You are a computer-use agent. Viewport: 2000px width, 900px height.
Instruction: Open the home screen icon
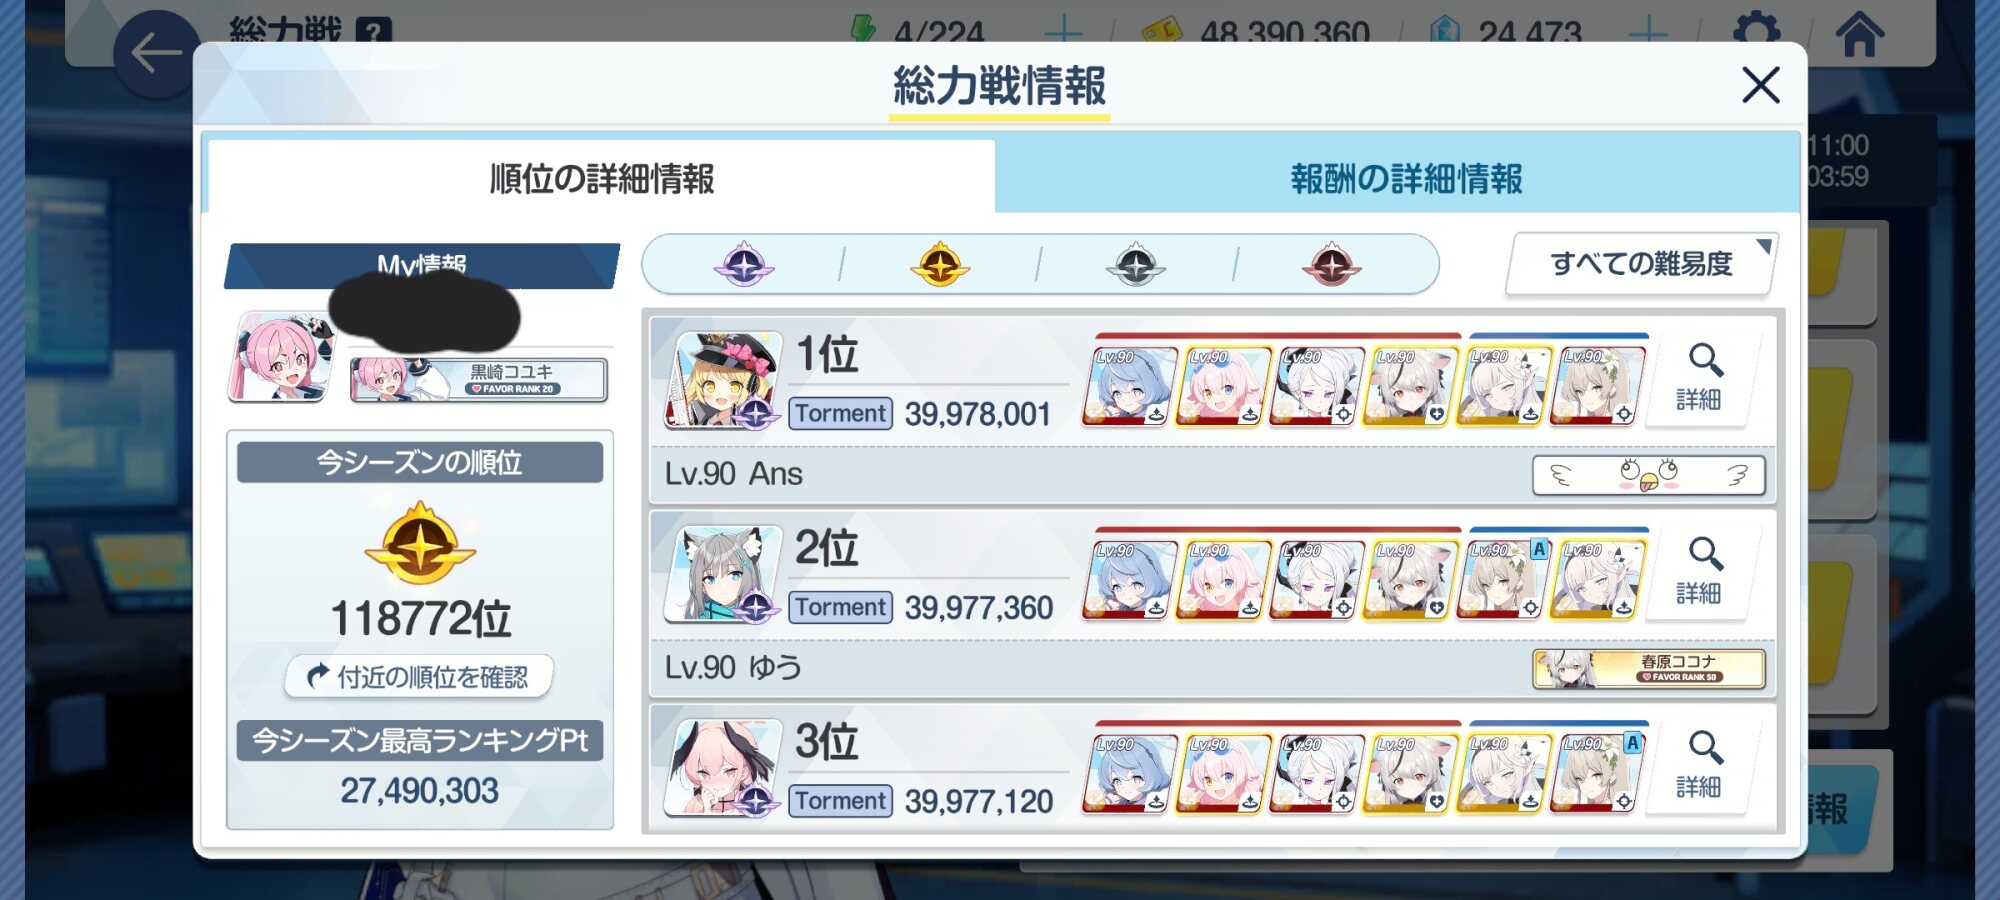[1860, 35]
